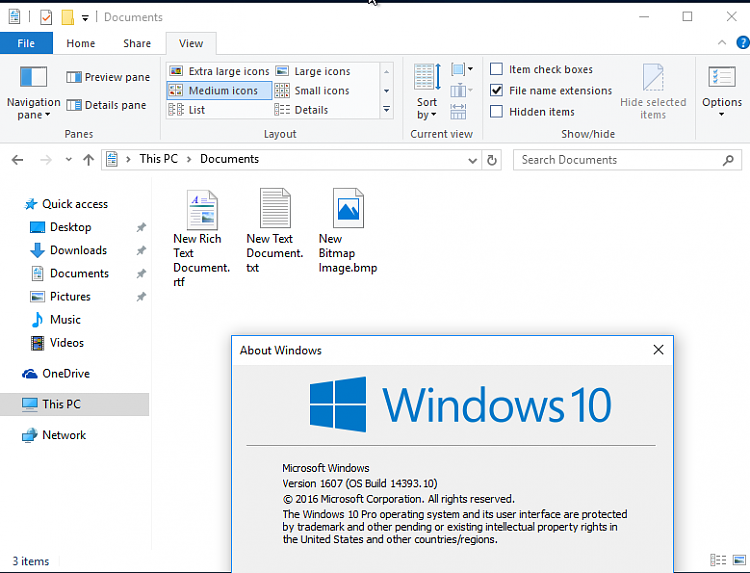Open the Sort by menu

click(x=427, y=91)
